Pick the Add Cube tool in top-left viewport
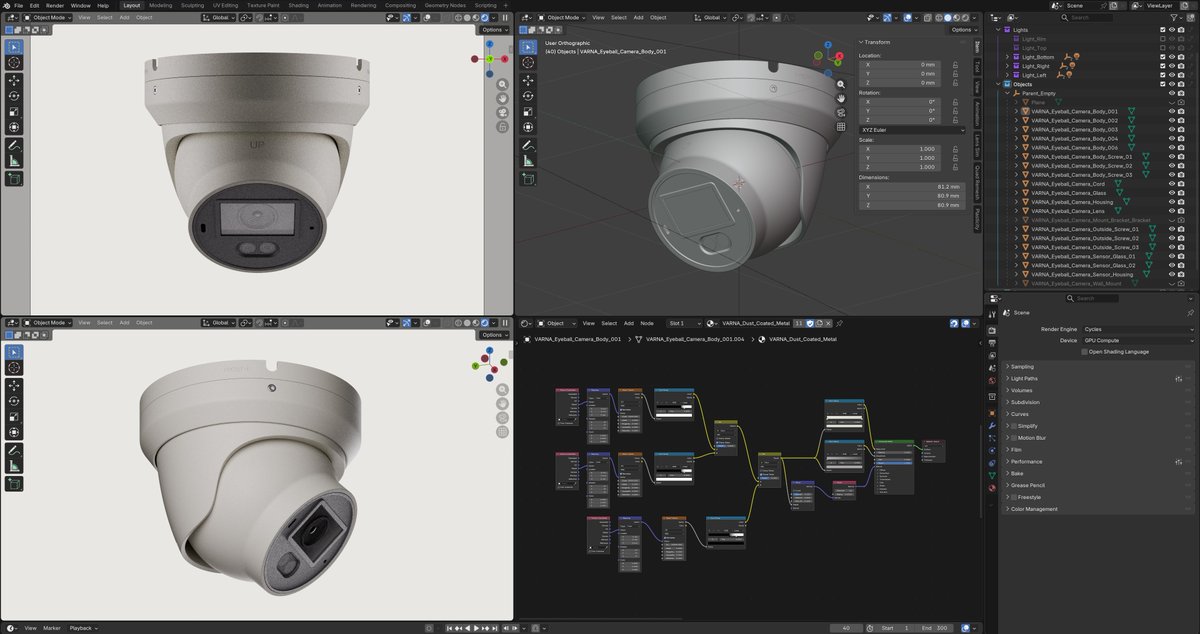This screenshot has height=634, width=1200. pos(14,179)
